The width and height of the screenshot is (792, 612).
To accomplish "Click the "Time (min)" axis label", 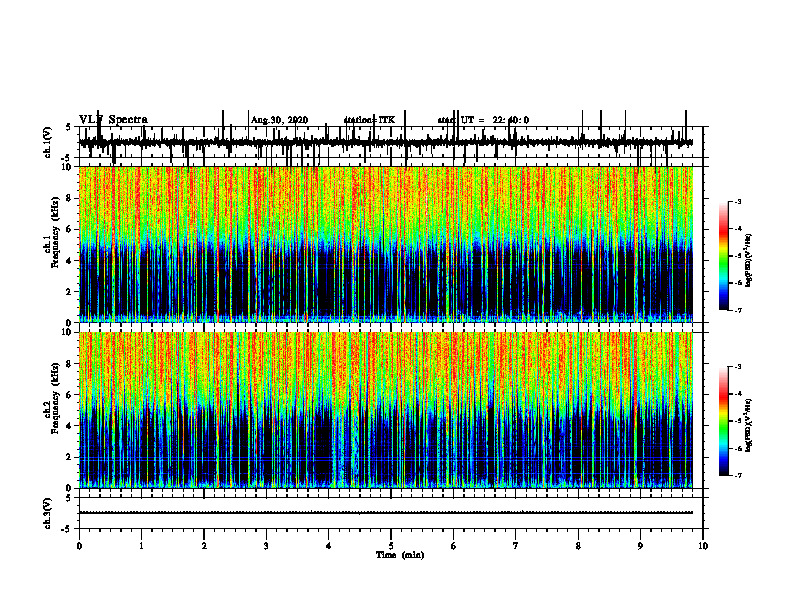I will click(x=400, y=555).
